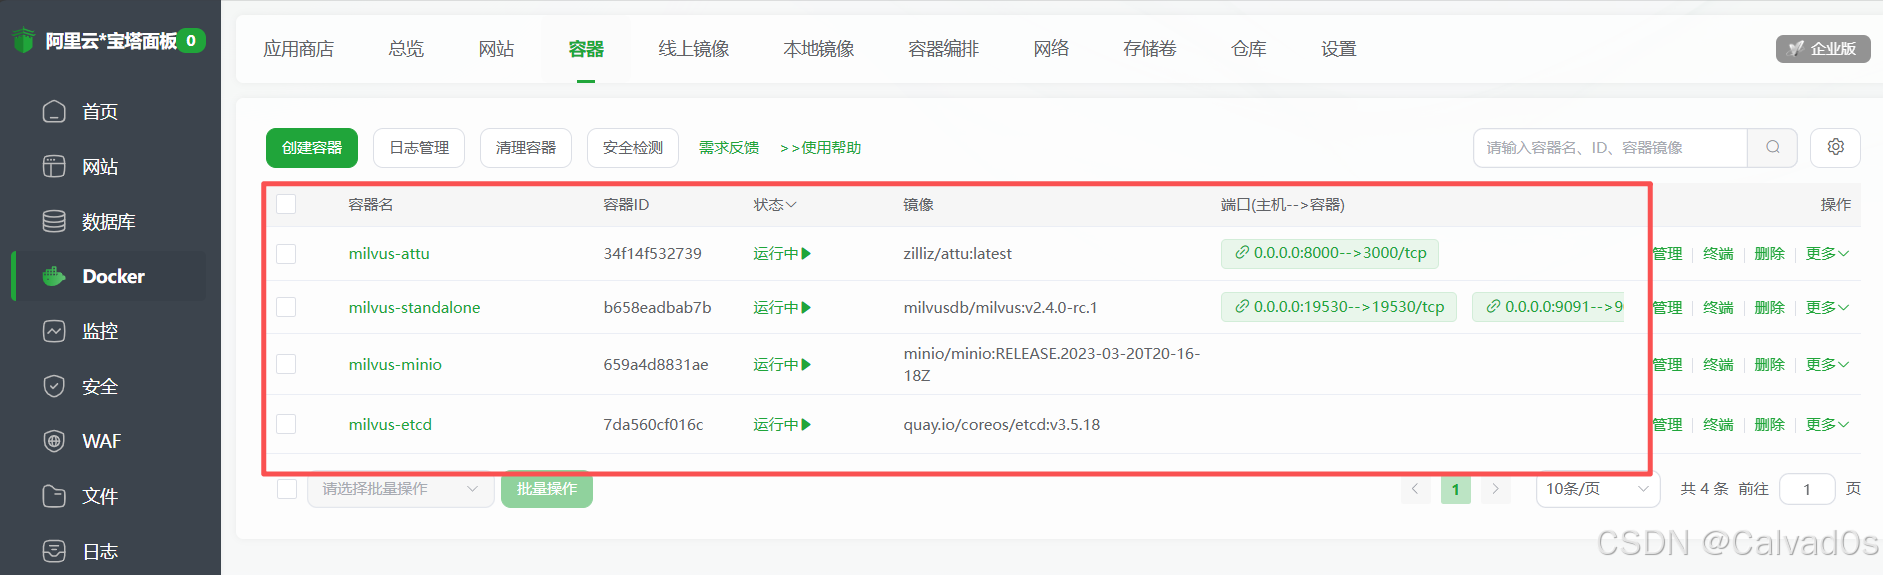
Task: Click the 创建容器 button
Action: click(x=312, y=147)
